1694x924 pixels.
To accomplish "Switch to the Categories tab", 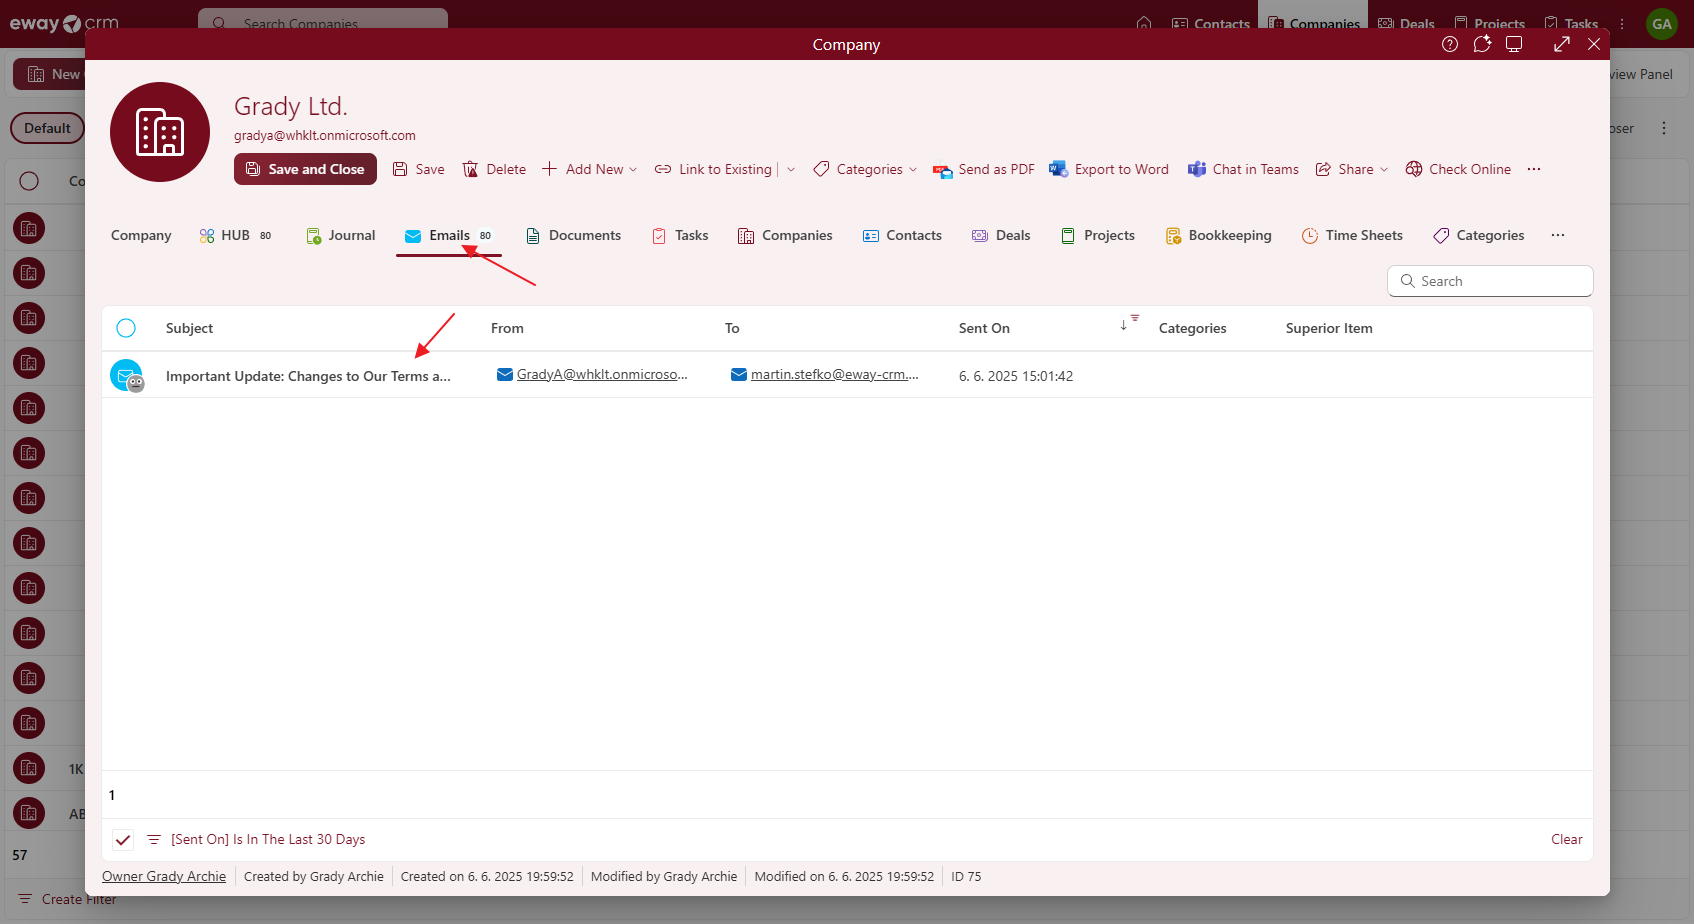I will 1479,235.
